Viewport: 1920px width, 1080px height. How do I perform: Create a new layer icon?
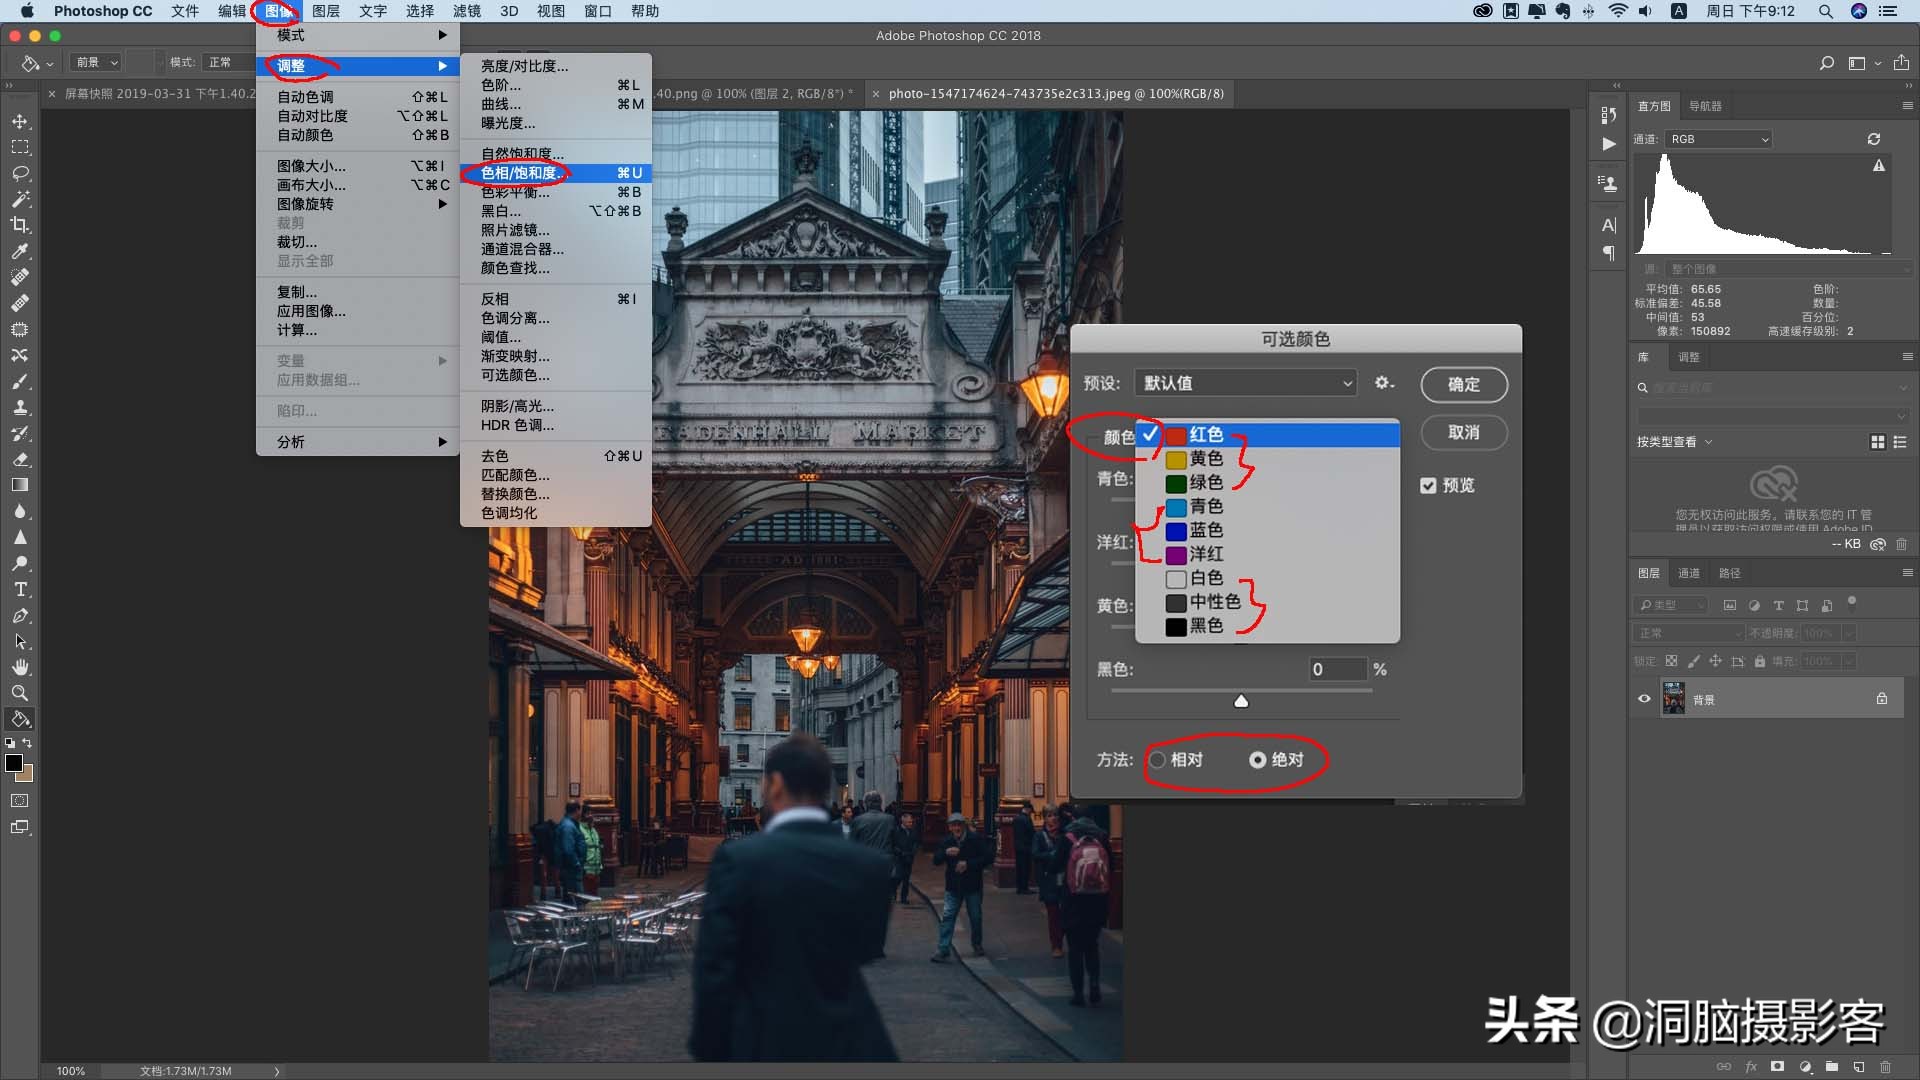(1858, 1067)
